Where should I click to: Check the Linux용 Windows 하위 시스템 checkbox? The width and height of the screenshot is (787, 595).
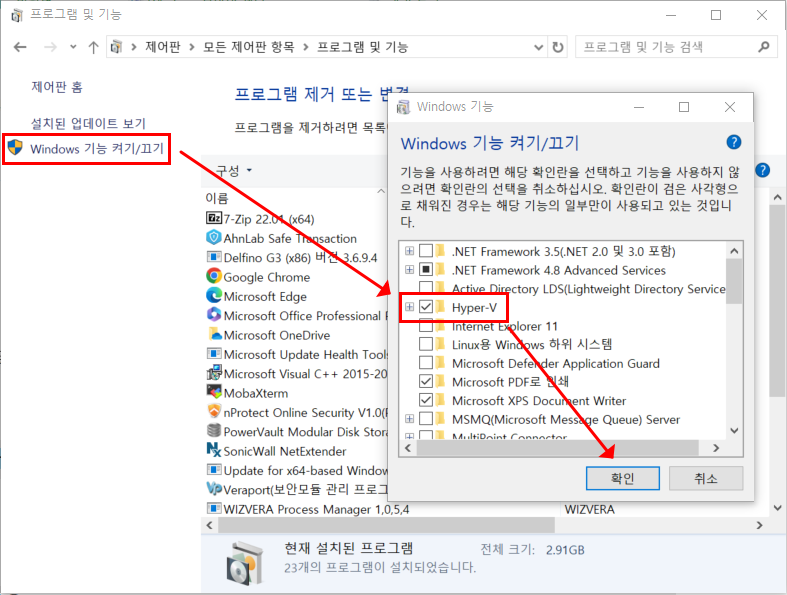tap(426, 344)
